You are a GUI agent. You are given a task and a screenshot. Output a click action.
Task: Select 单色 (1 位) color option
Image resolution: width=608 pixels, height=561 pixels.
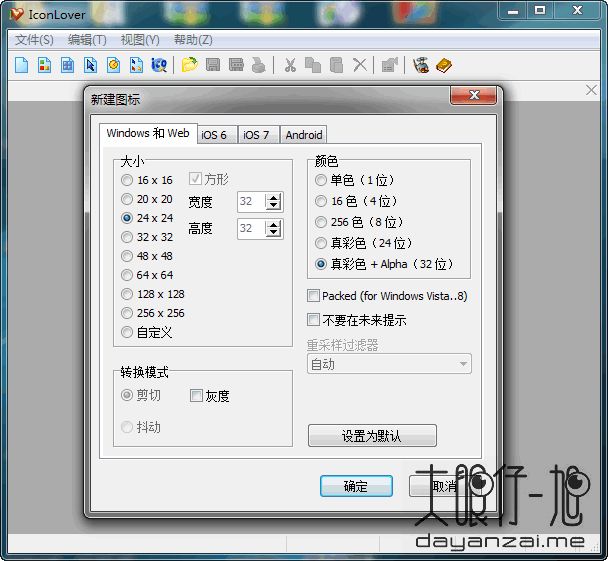click(354, 180)
